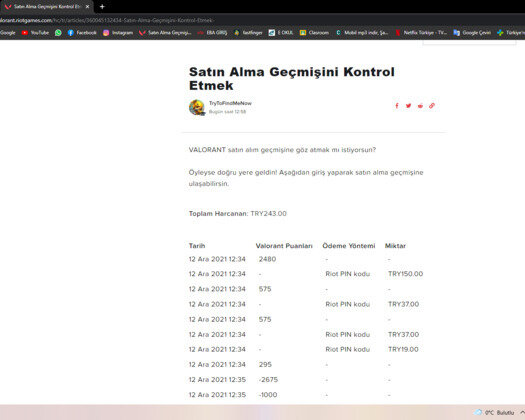Share article on Facebook icon
This screenshot has height=420, width=525.
pos(397,106)
